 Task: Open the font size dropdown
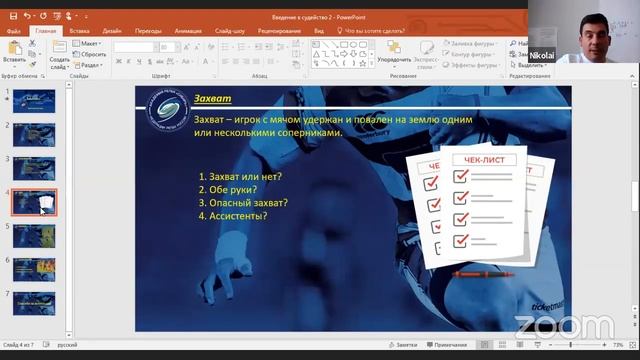(178, 48)
